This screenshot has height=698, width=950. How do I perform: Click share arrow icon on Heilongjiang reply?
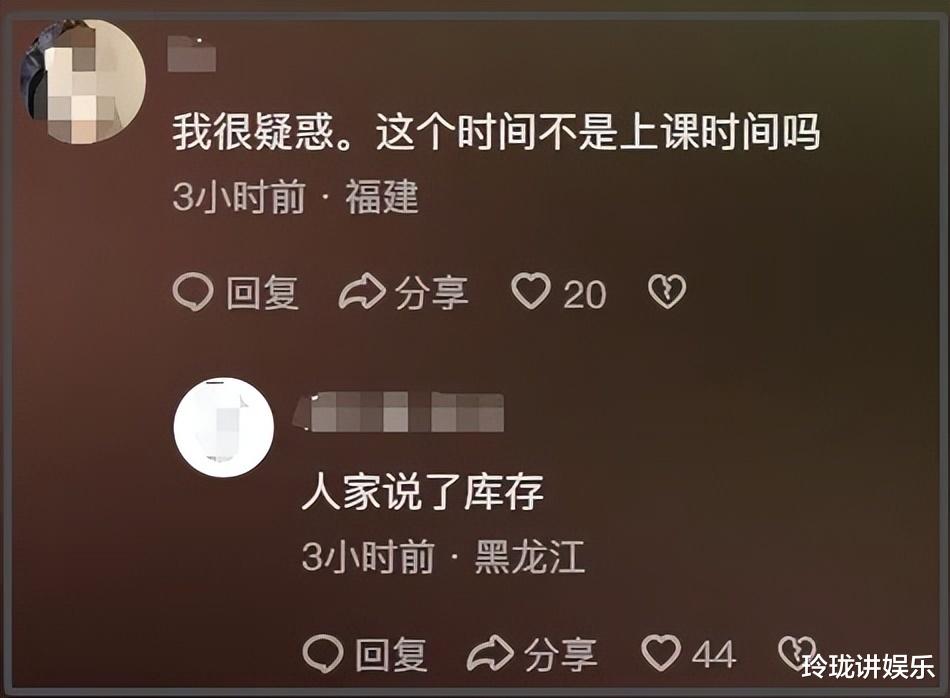point(490,653)
